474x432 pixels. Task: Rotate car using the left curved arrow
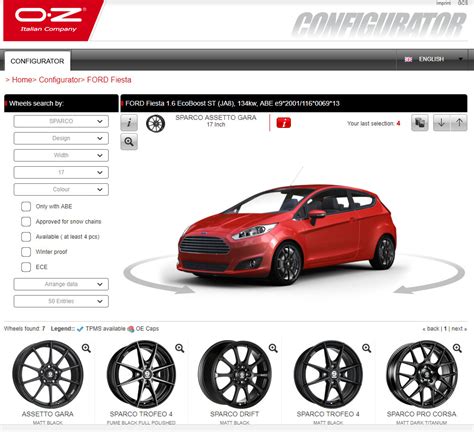pos(158,275)
